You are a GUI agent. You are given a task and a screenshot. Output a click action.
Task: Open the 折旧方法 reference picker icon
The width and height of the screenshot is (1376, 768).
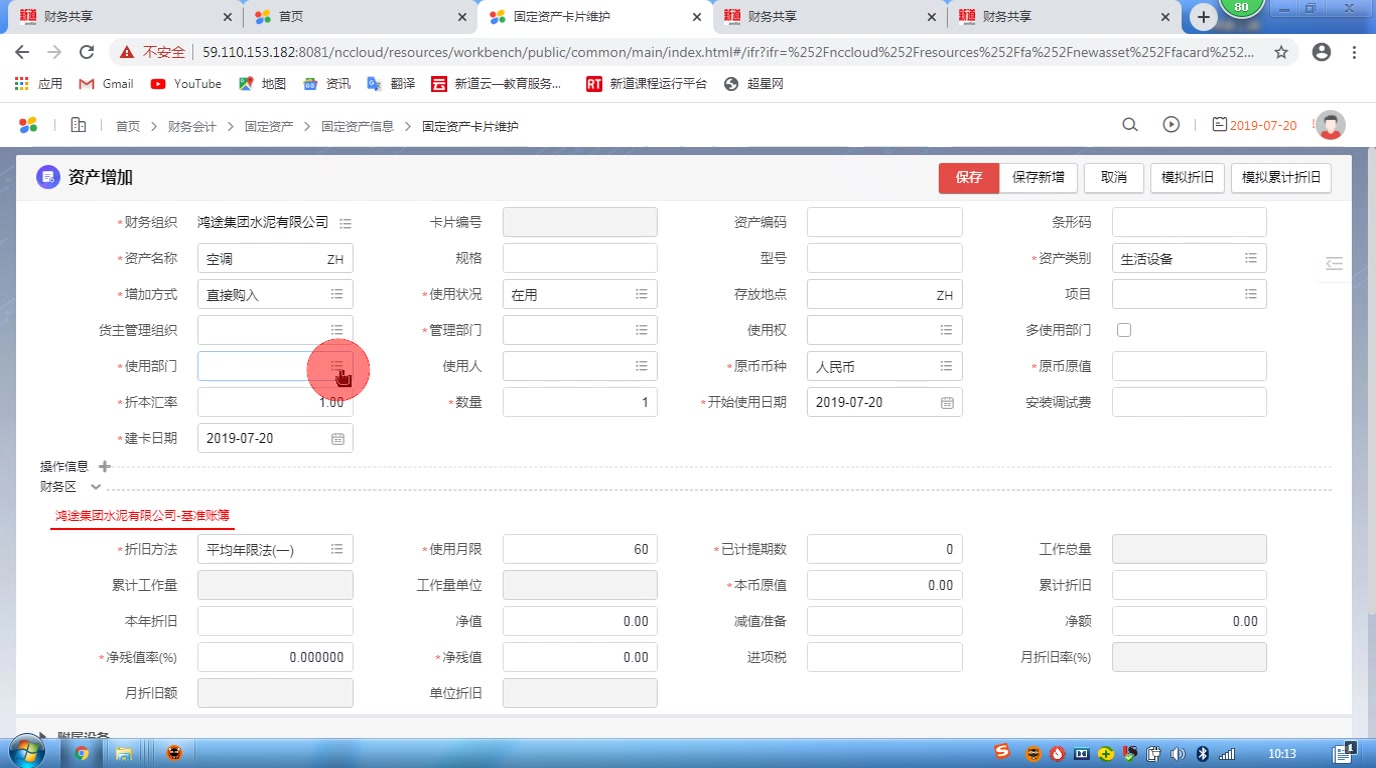337,548
